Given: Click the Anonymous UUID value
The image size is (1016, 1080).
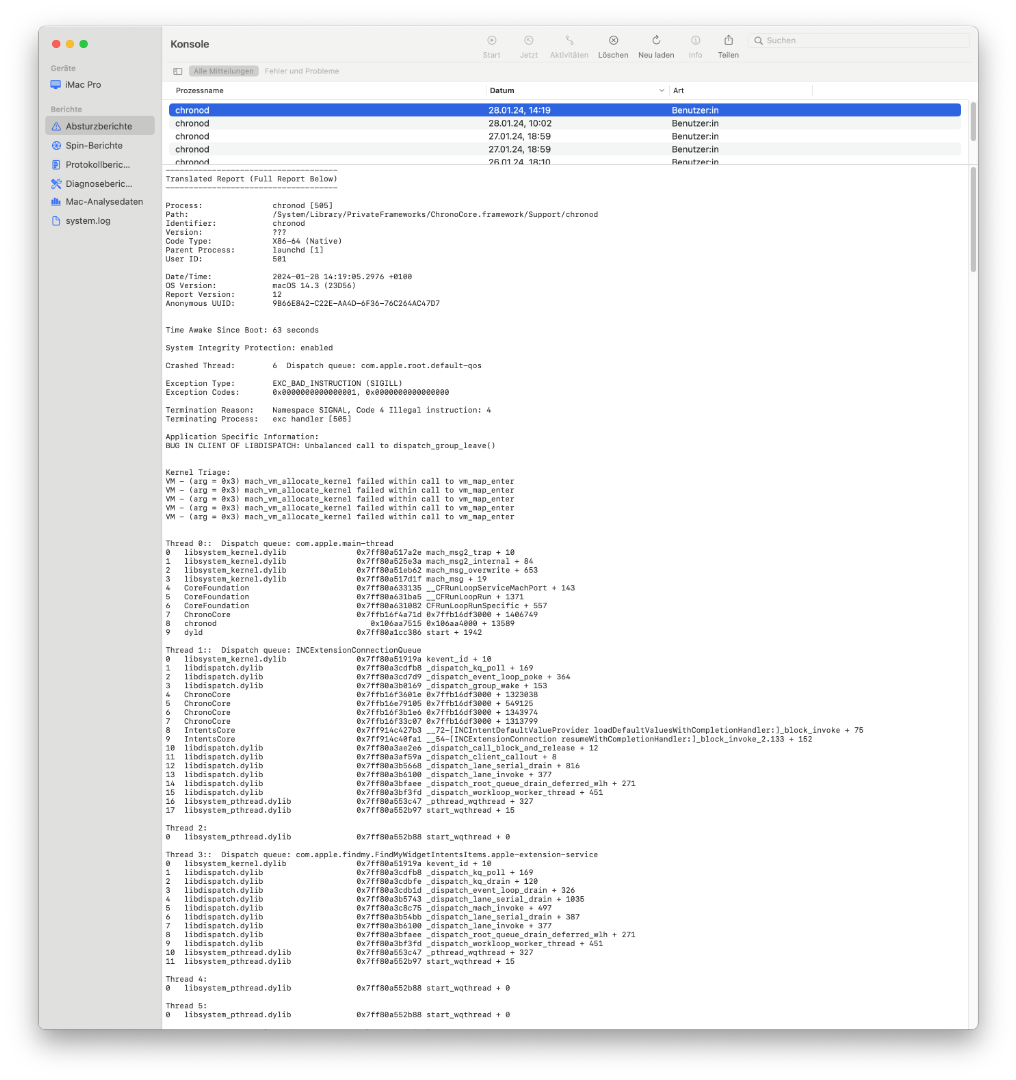Looking at the screenshot, I should [356, 304].
